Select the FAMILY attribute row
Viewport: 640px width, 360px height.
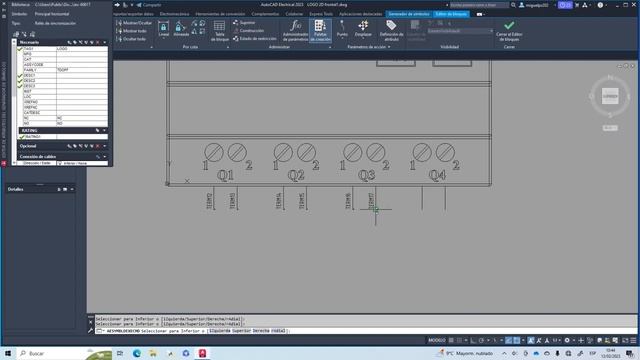click(63, 70)
